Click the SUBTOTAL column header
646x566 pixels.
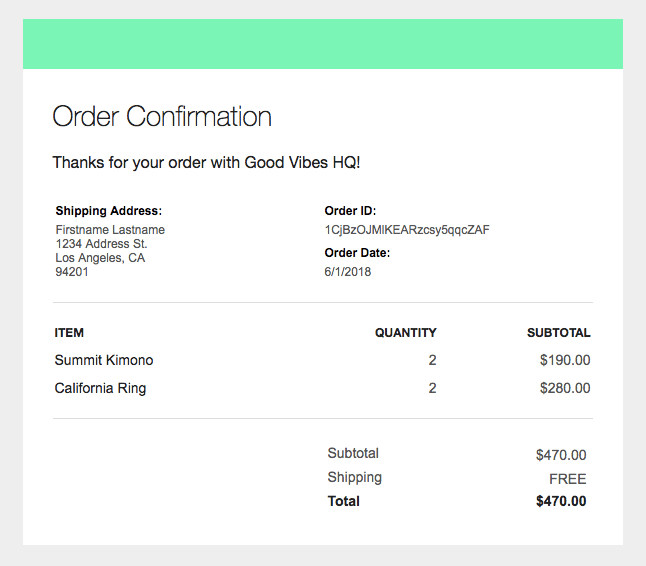pos(559,333)
